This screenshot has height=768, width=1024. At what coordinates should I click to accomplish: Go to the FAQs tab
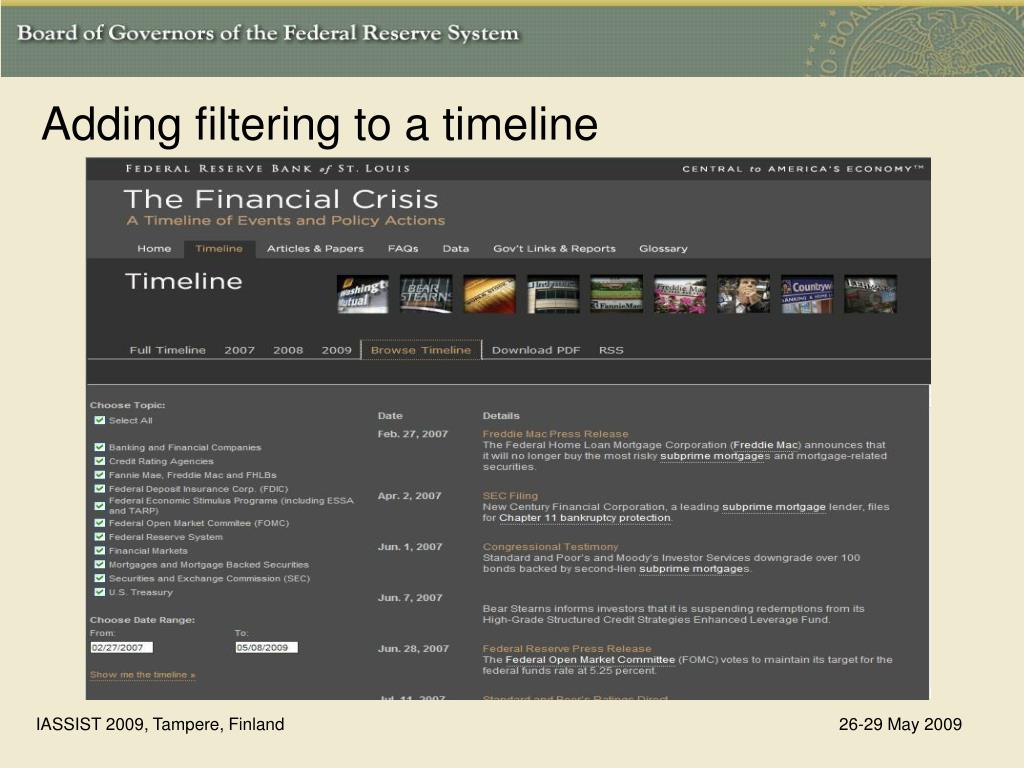click(x=403, y=249)
